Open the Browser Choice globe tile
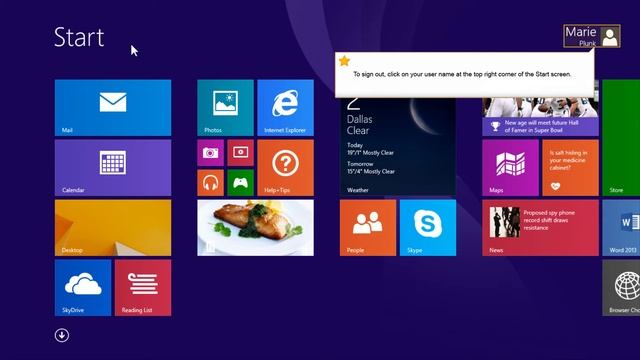 [x=621, y=288]
